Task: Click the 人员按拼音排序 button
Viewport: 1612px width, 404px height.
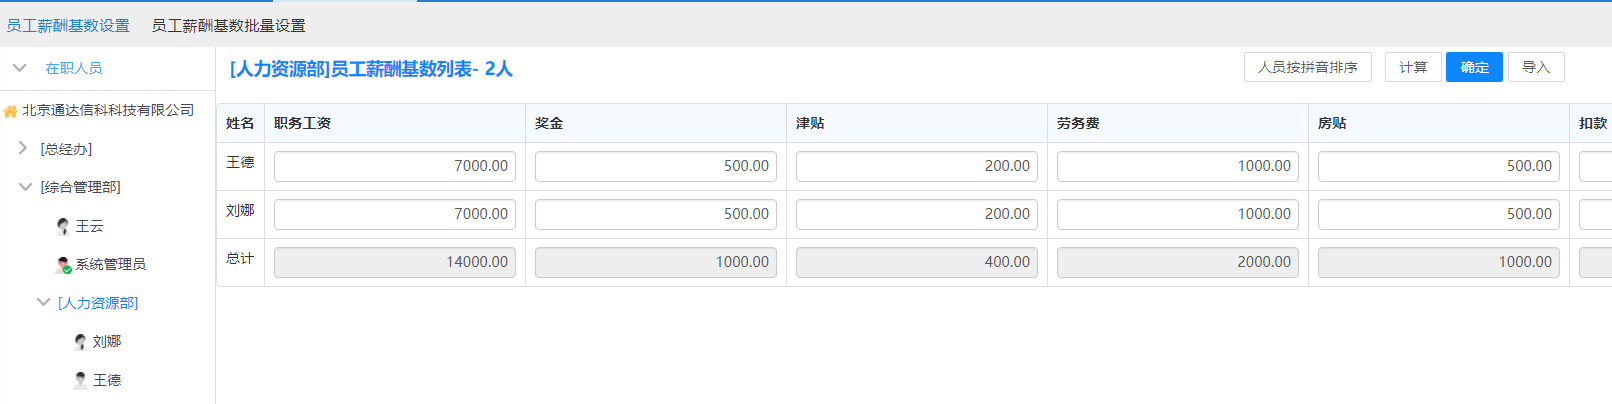Action: [1307, 67]
